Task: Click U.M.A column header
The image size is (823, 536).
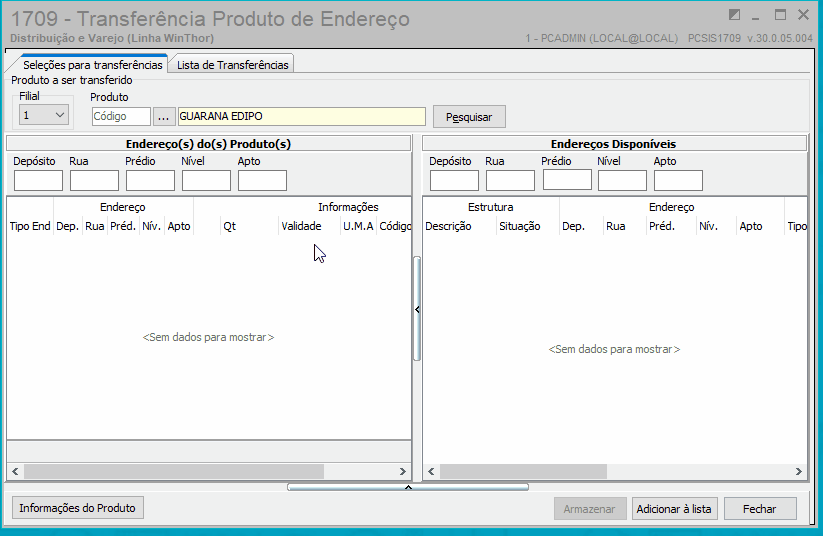Action: tap(358, 226)
